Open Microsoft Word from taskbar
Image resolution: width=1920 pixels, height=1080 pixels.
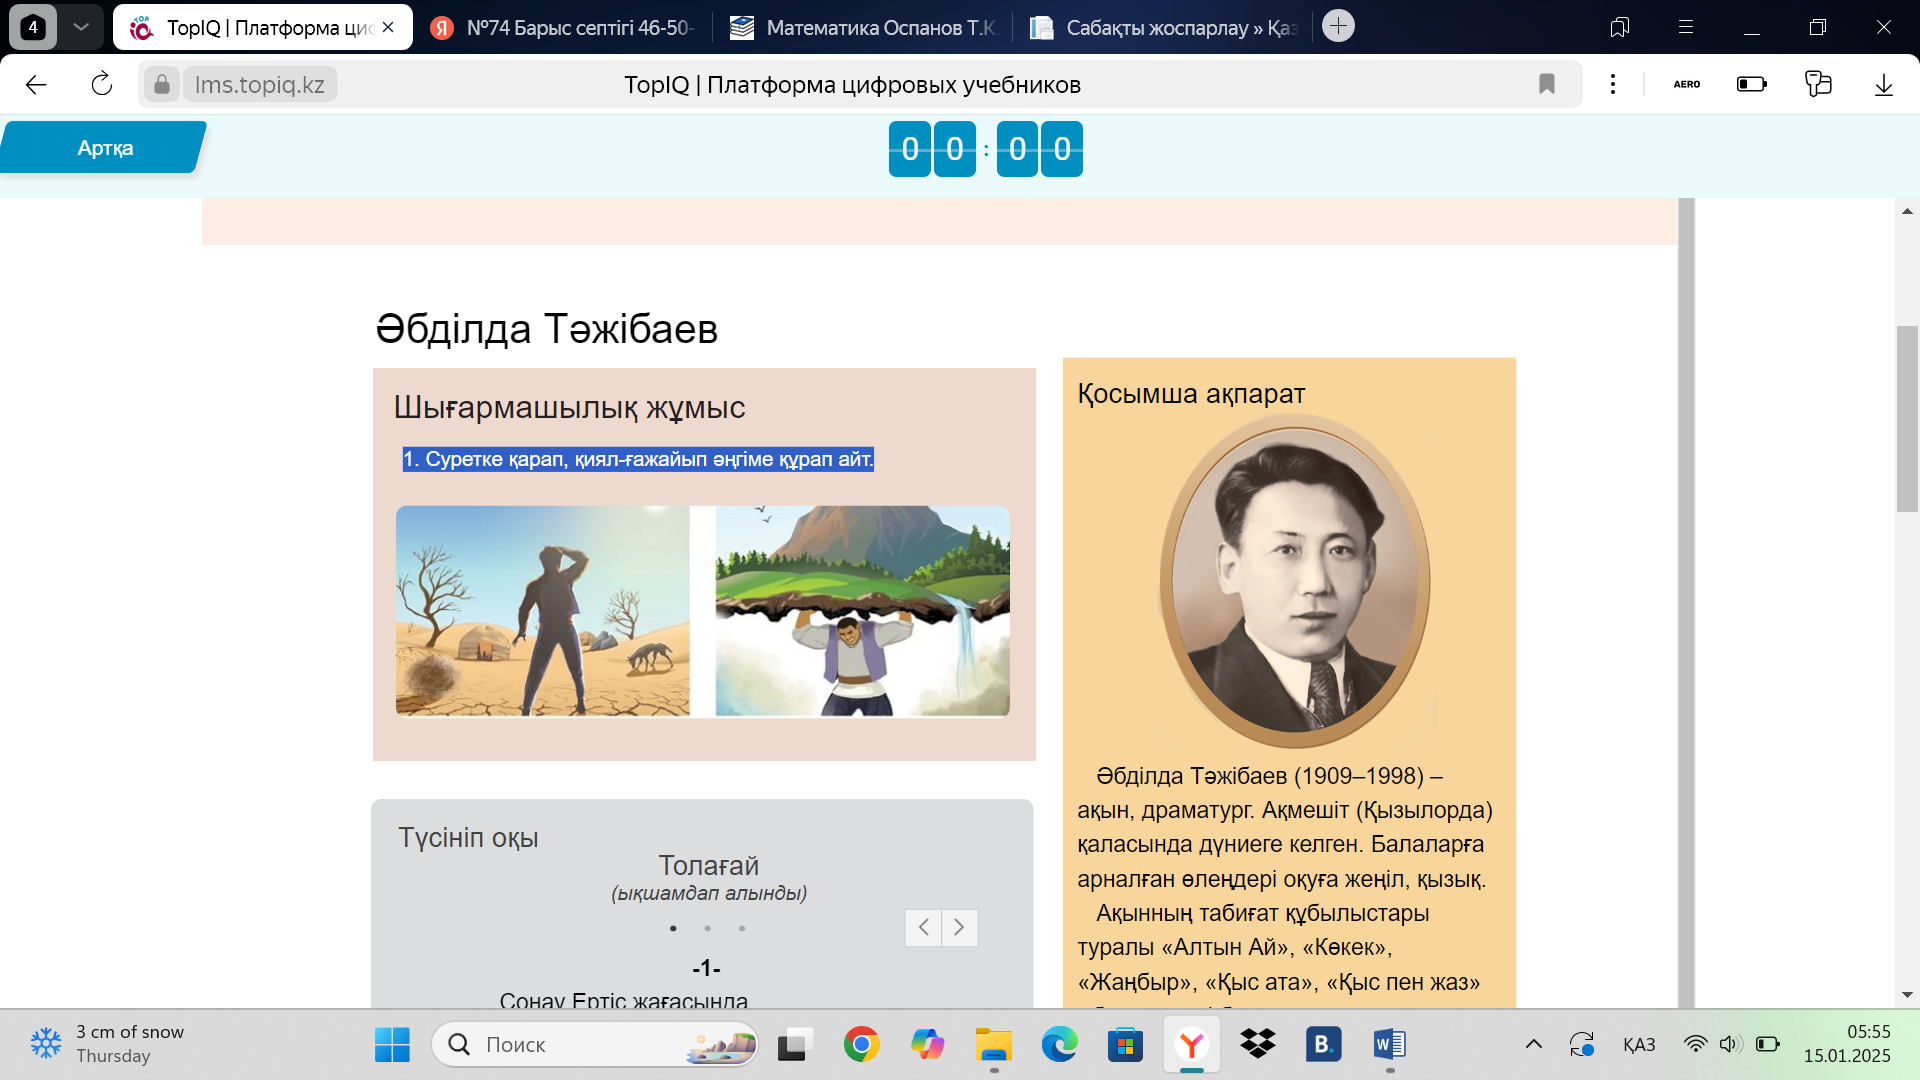(1388, 1045)
